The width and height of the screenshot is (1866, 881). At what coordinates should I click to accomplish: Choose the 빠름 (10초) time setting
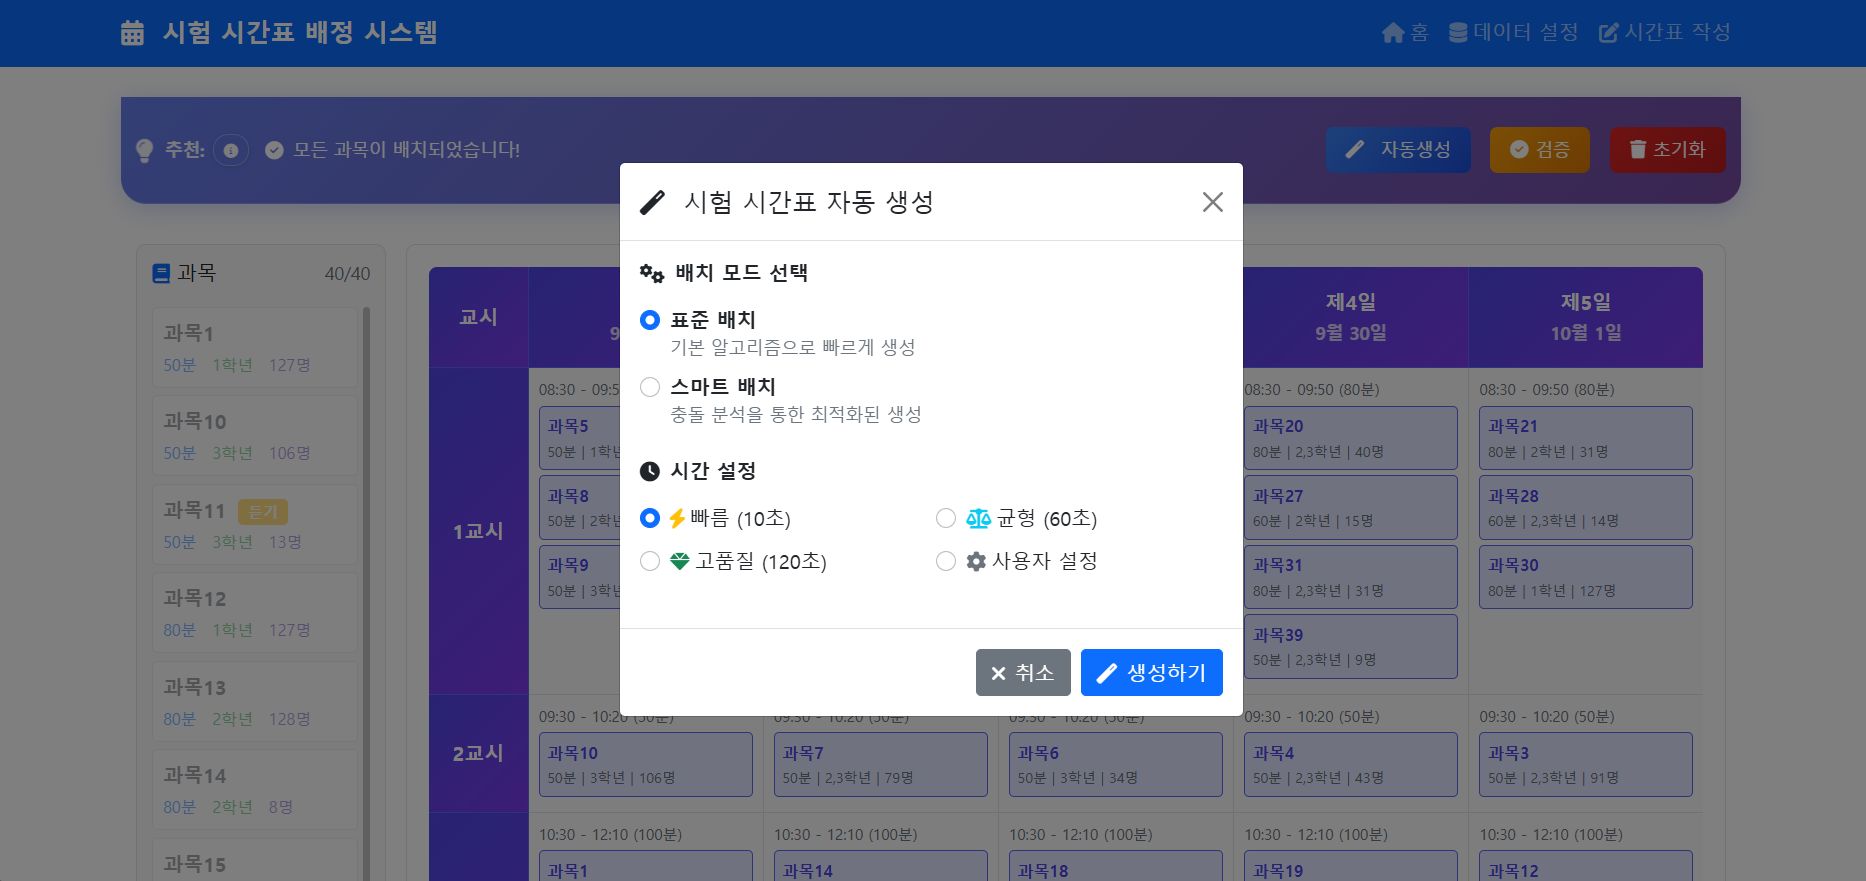click(x=650, y=518)
